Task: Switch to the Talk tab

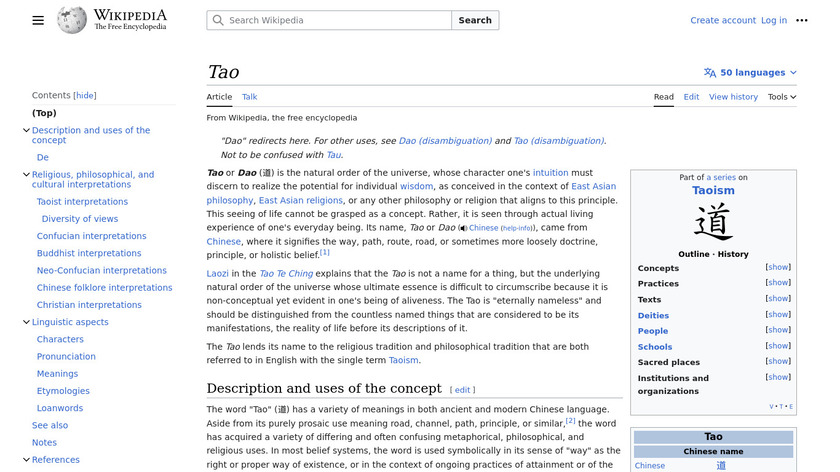Action: tap(250, 97)
